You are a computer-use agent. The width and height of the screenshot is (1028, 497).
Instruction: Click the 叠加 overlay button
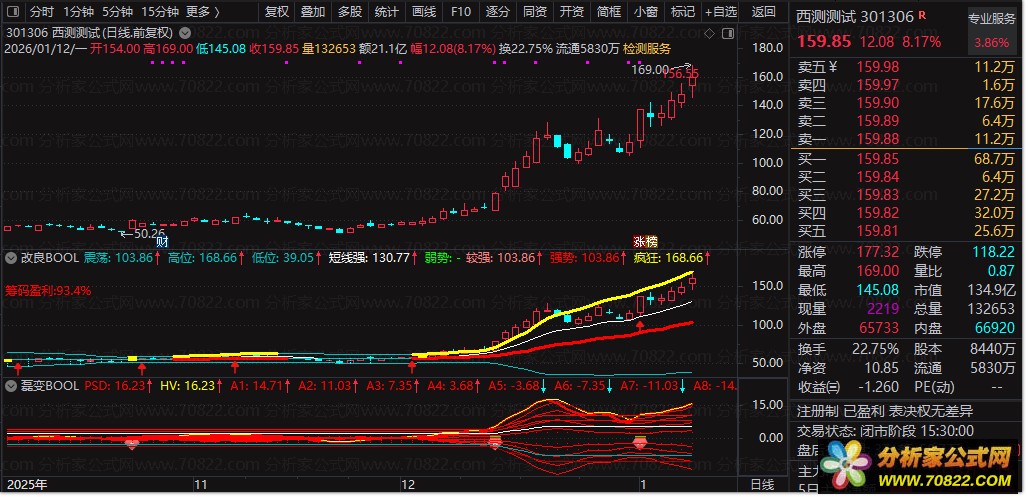click(x=313, y=11)
